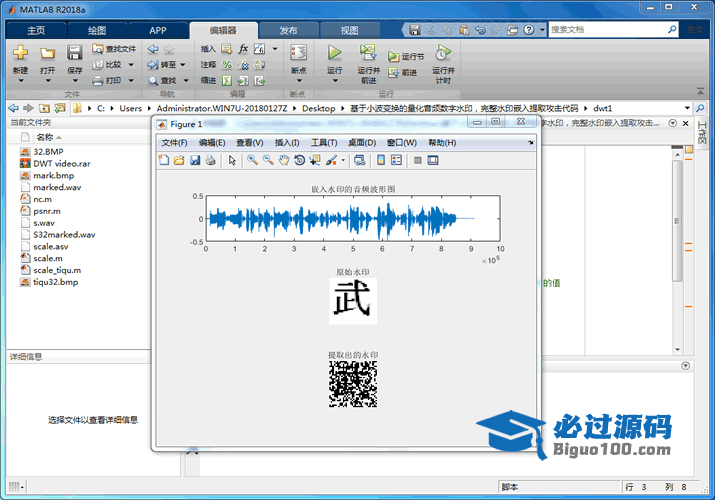Click Run and Time (运行并计时) icon
The image size is (715, 500).
coord(443,53)
